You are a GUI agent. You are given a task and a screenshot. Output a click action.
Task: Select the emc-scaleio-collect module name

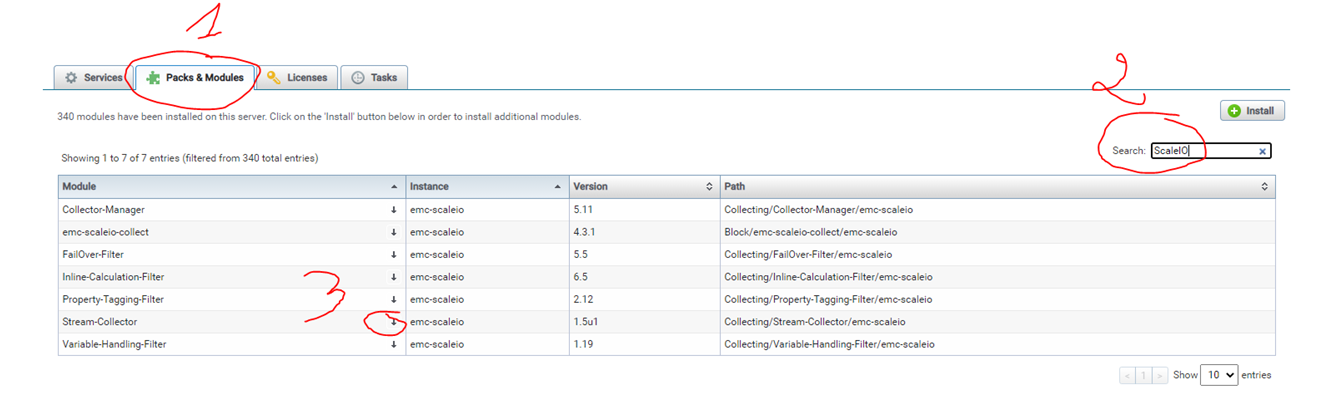[105, 232]
